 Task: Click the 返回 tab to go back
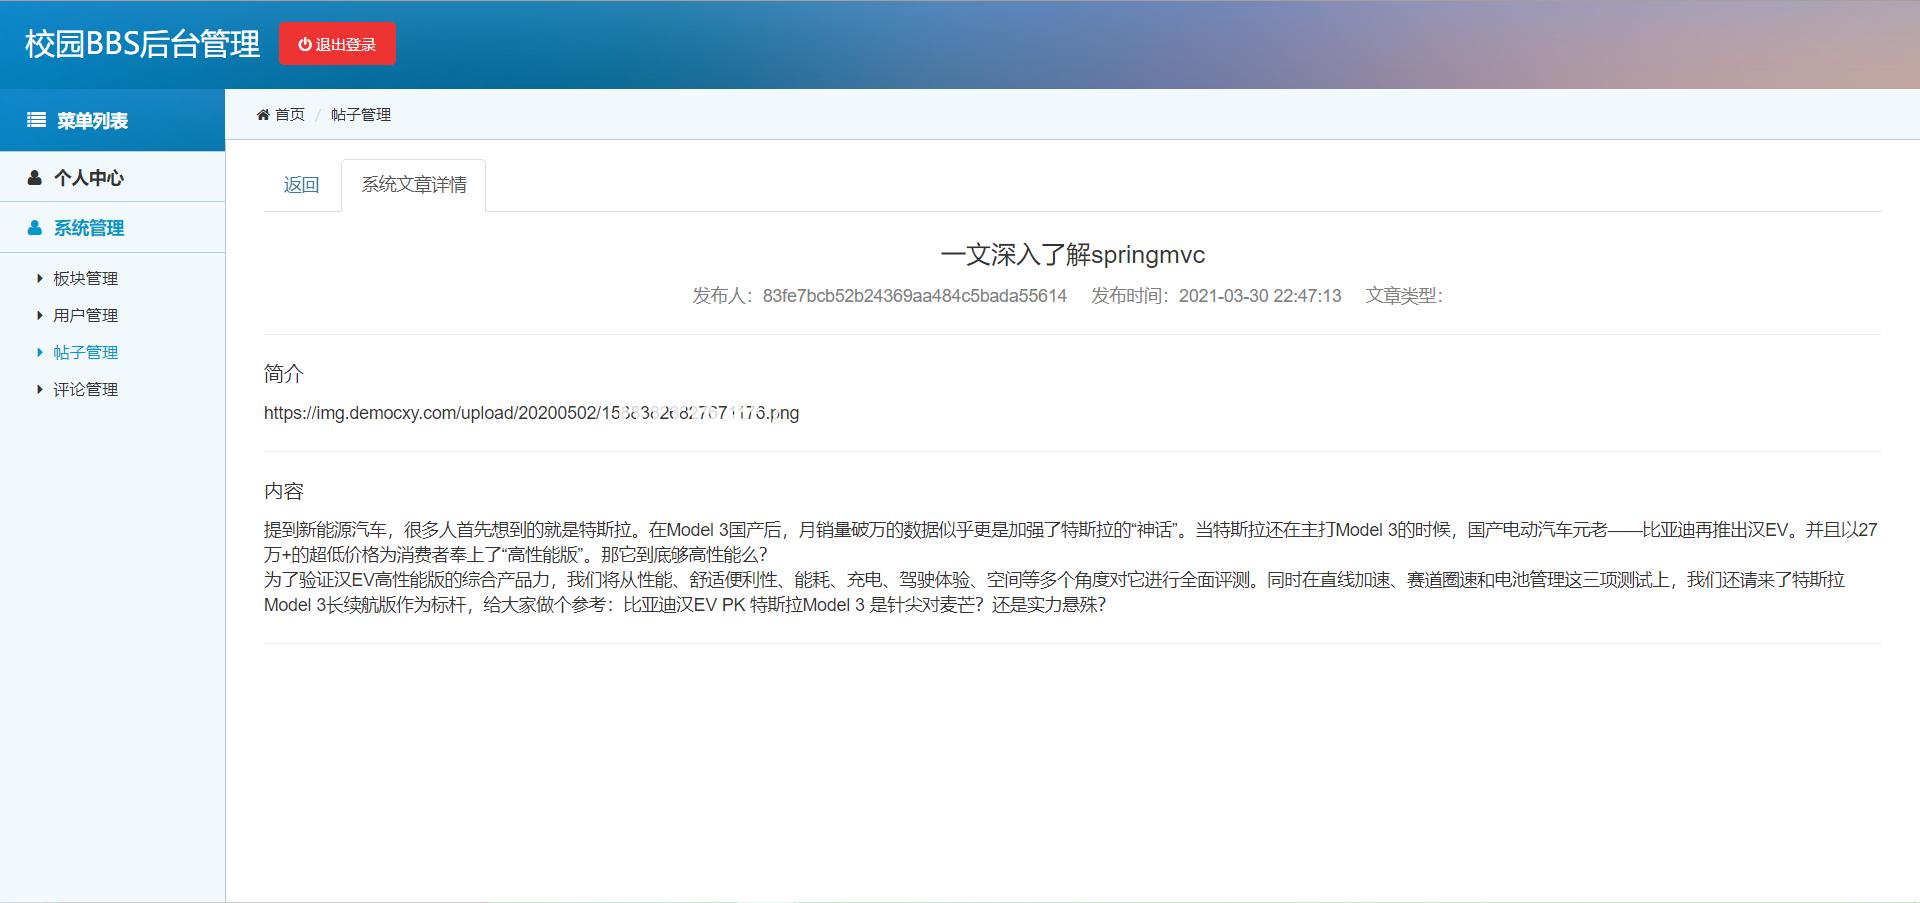pyautogui.click(x=300, y=184)
